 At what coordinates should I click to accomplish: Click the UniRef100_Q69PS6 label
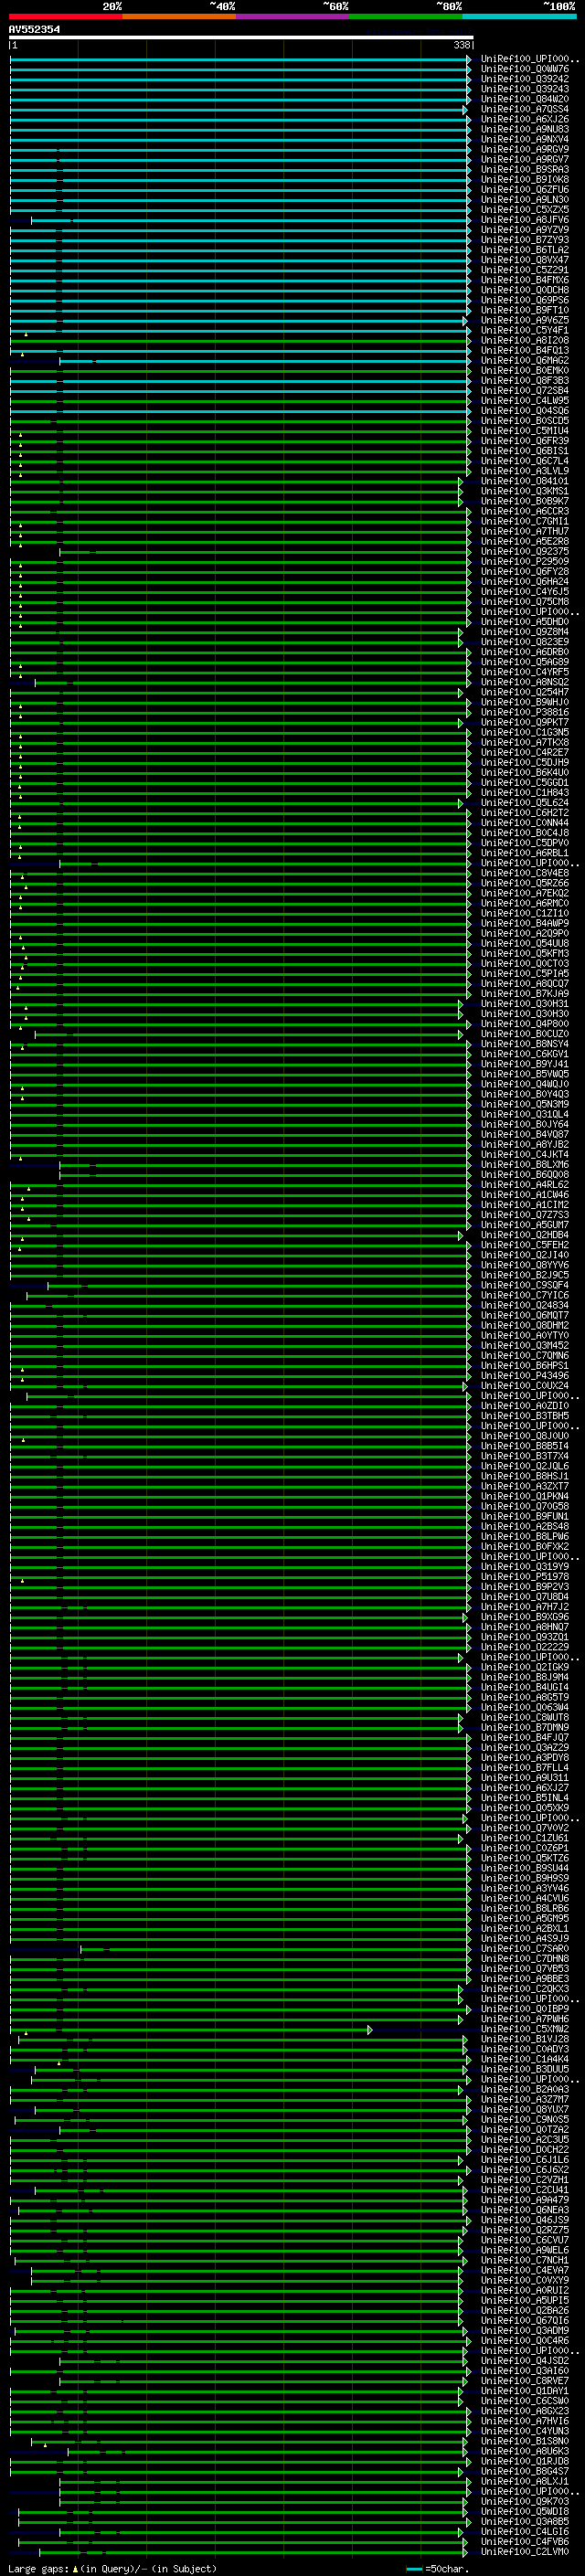pos(525,300)
